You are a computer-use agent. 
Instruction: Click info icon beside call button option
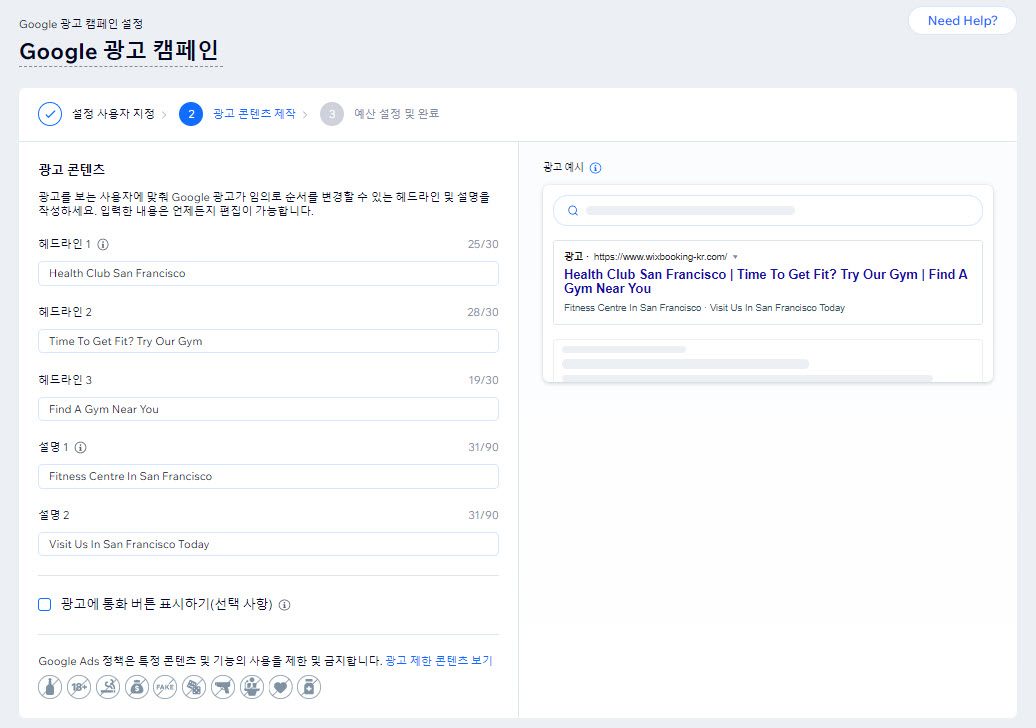click(x=285, y=604)
